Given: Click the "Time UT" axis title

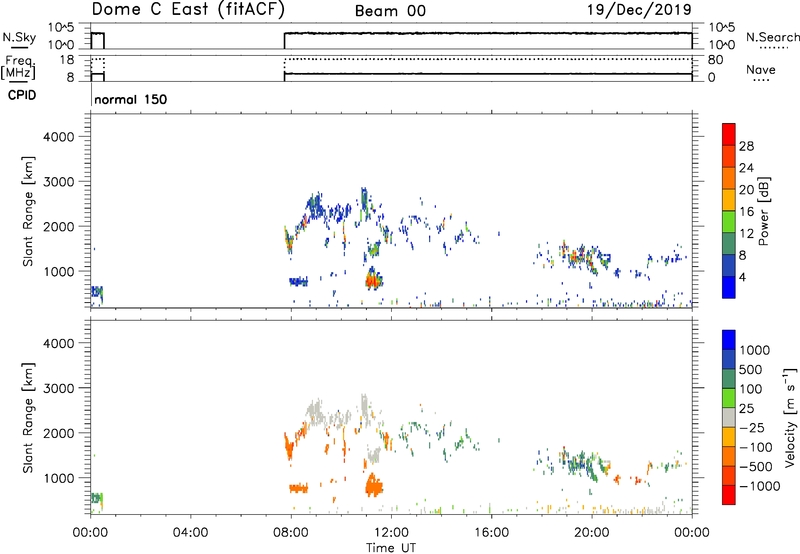Looking at the screenshot, I should point(391,548).
